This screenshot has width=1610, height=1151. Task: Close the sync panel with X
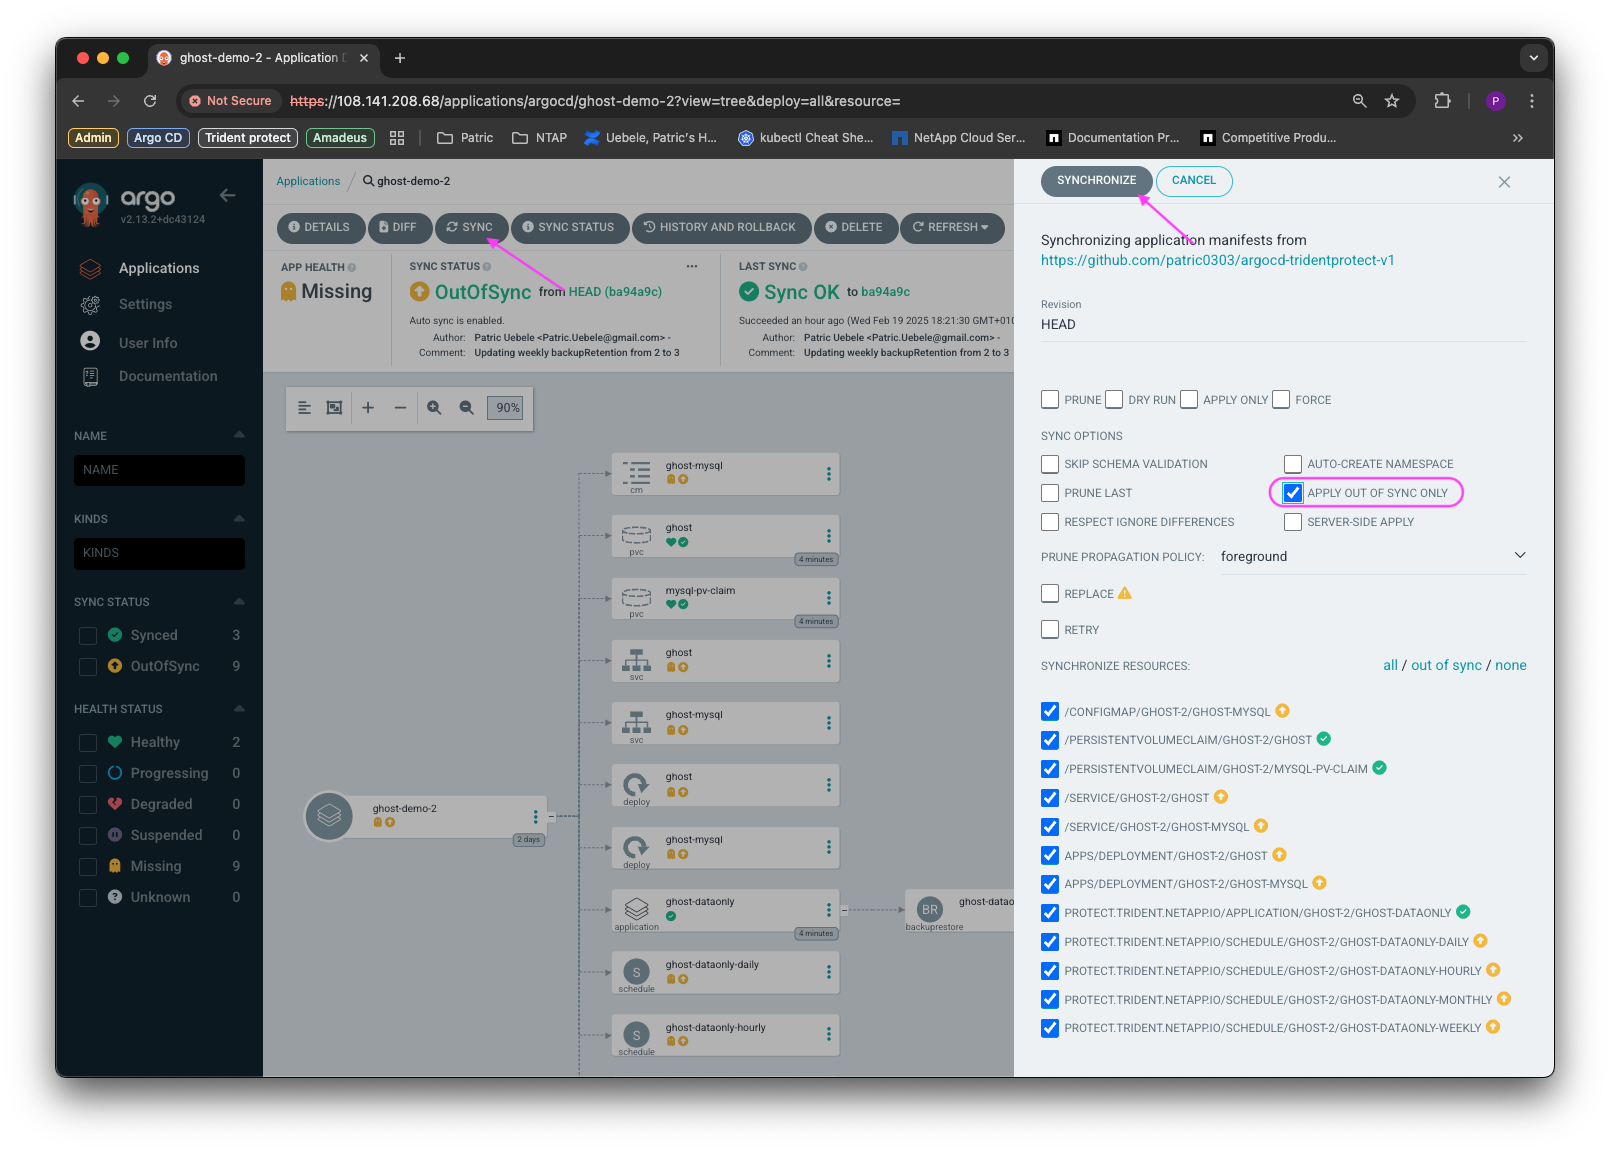coord(1504,182)
